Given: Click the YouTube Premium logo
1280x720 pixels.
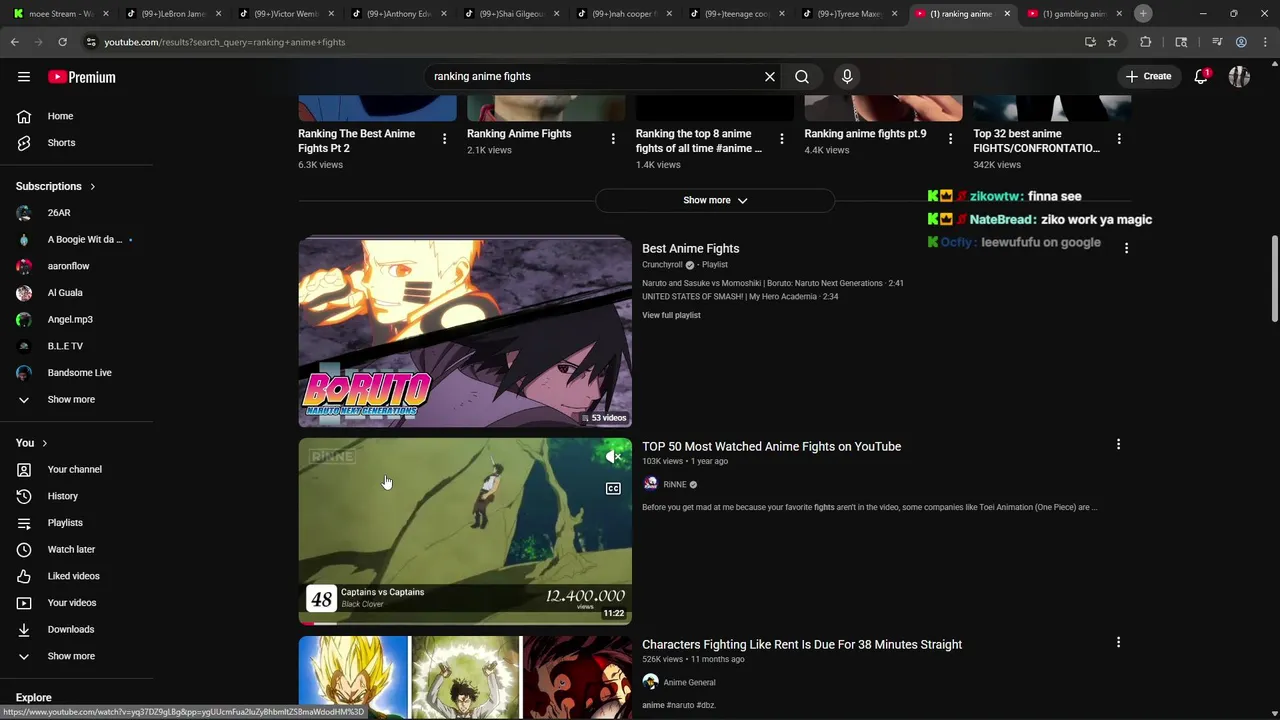Looking at the screenshot, I should click(82, 77).
